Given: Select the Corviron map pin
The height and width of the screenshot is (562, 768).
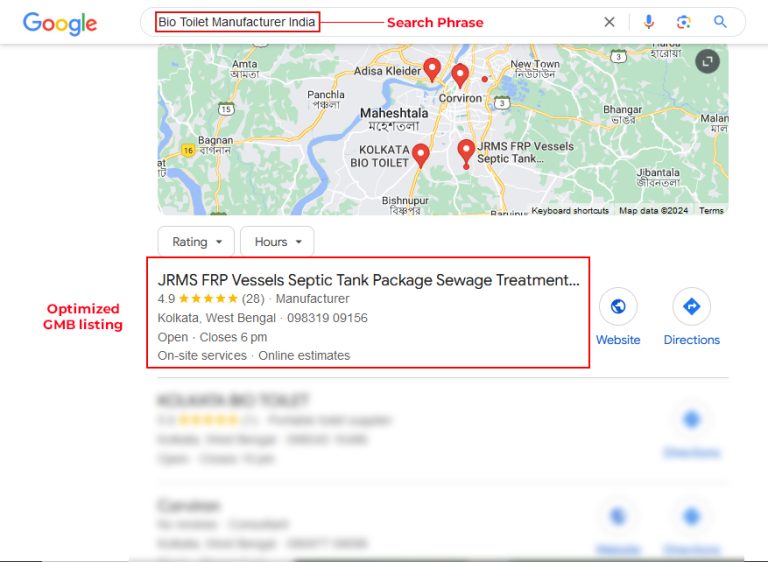Looking at the screenshot, I should click(460, 76).
